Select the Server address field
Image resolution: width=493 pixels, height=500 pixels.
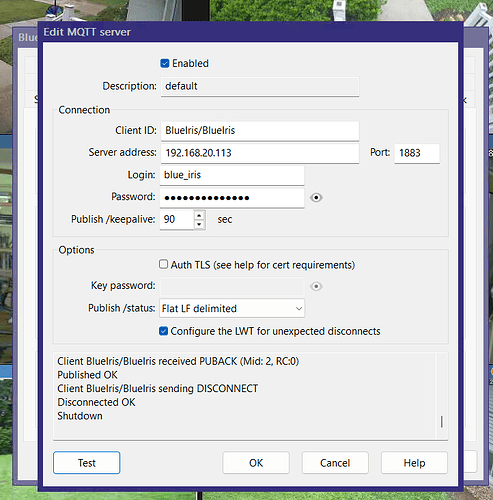point(260,153)
